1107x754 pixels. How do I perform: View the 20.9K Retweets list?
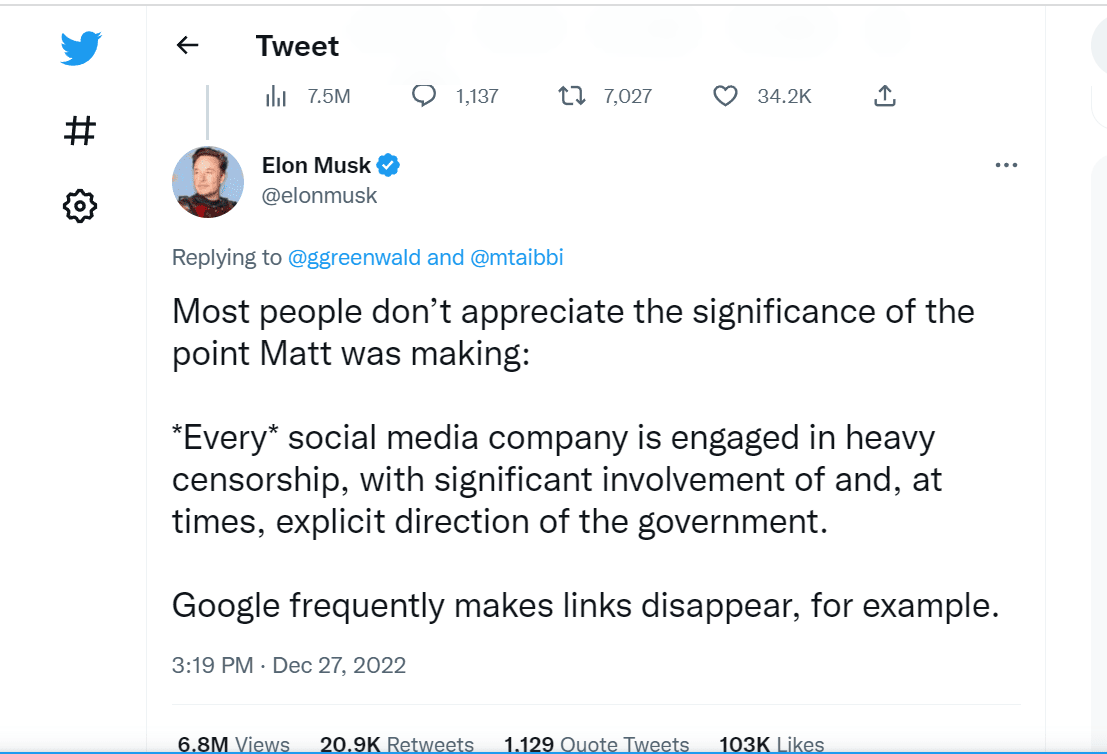(397, 745)
